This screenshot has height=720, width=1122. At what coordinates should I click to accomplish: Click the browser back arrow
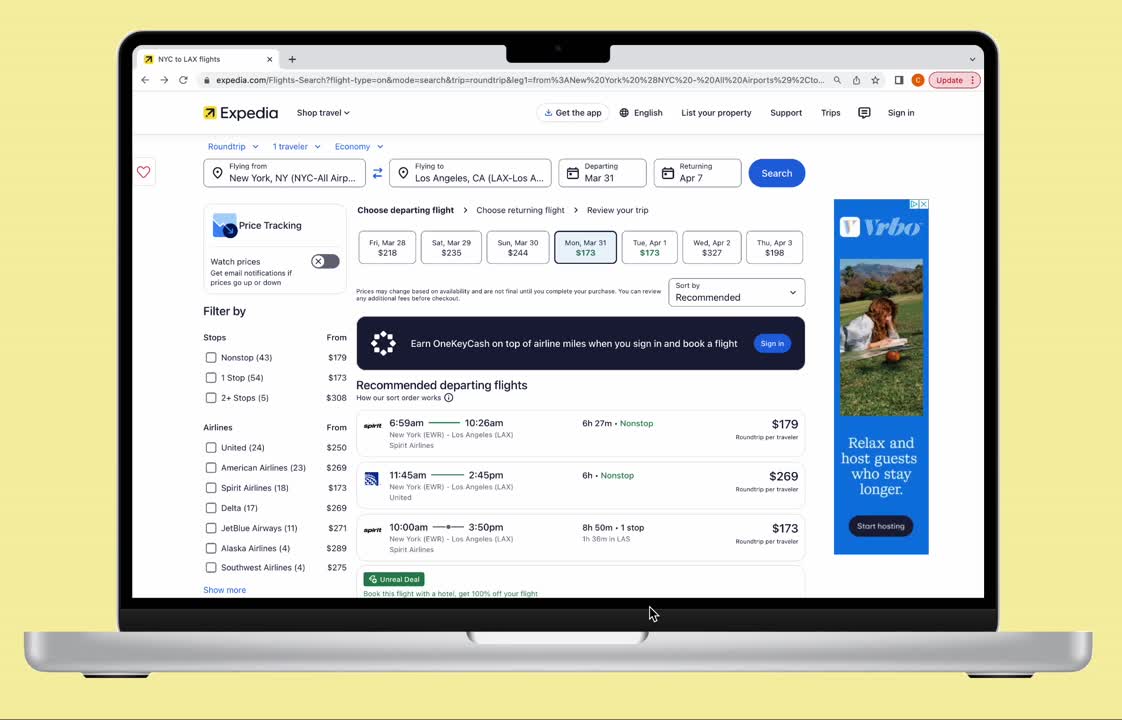[145, 80]
